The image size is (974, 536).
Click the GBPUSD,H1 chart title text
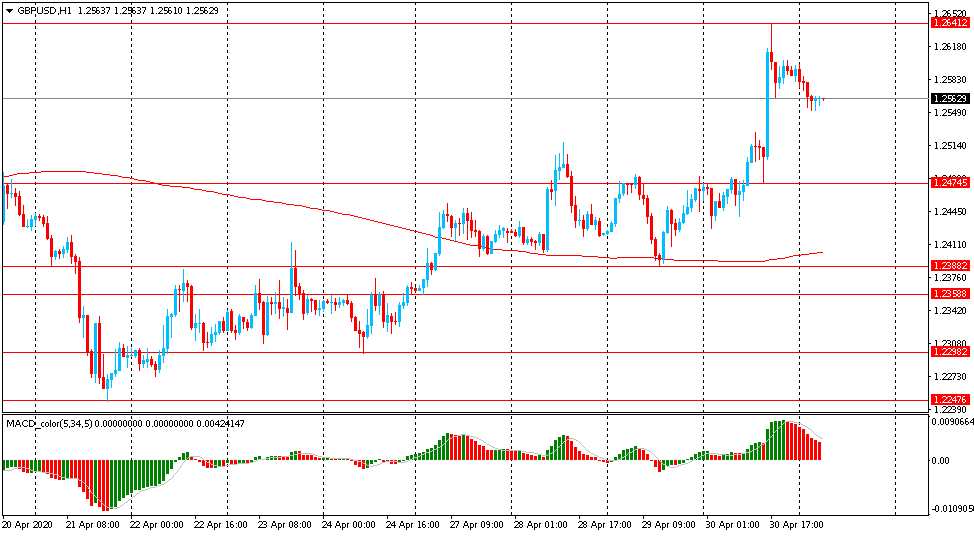pos(45,10)
